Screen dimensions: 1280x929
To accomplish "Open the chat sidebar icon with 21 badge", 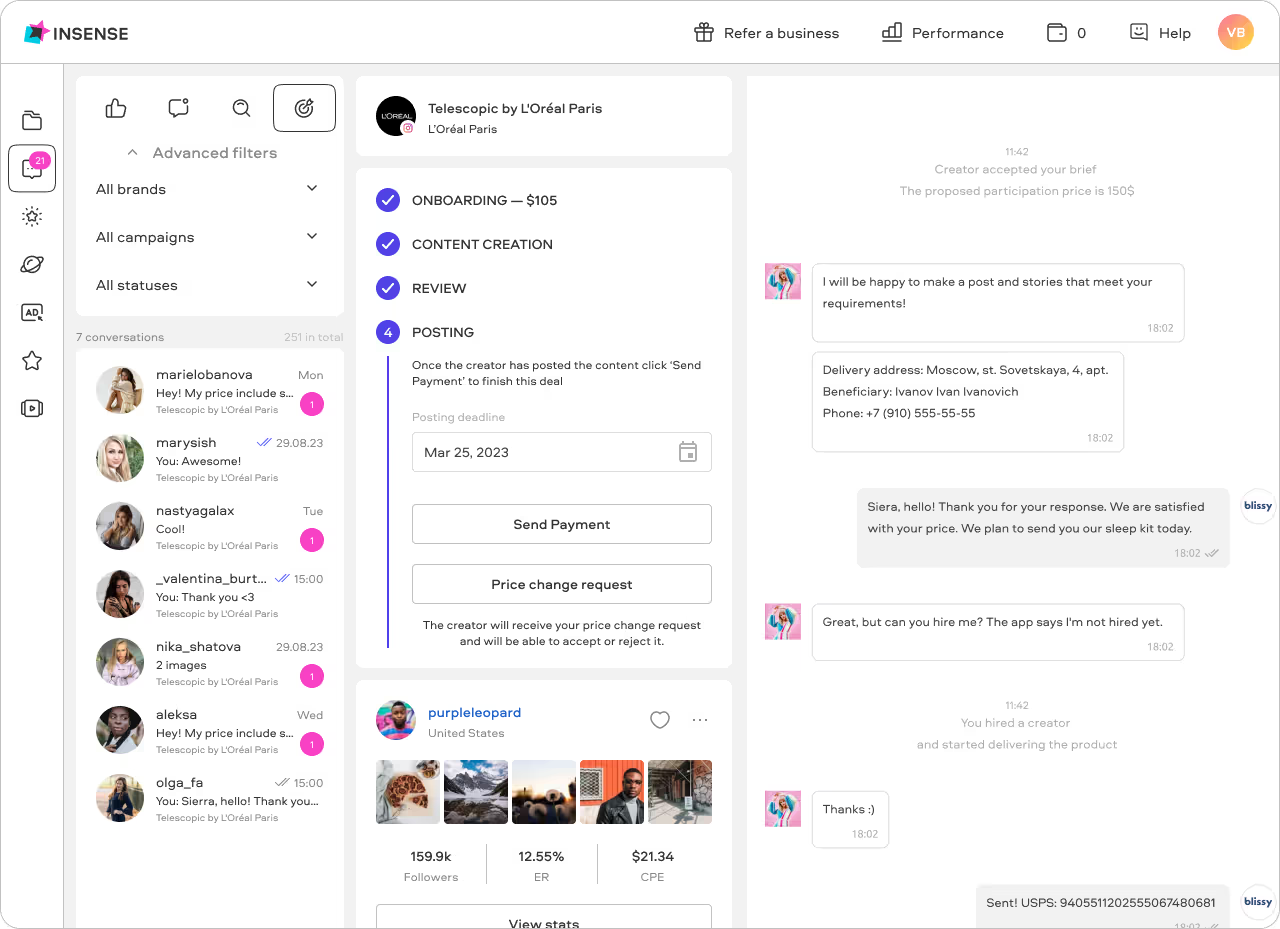I will coord(32,168).
